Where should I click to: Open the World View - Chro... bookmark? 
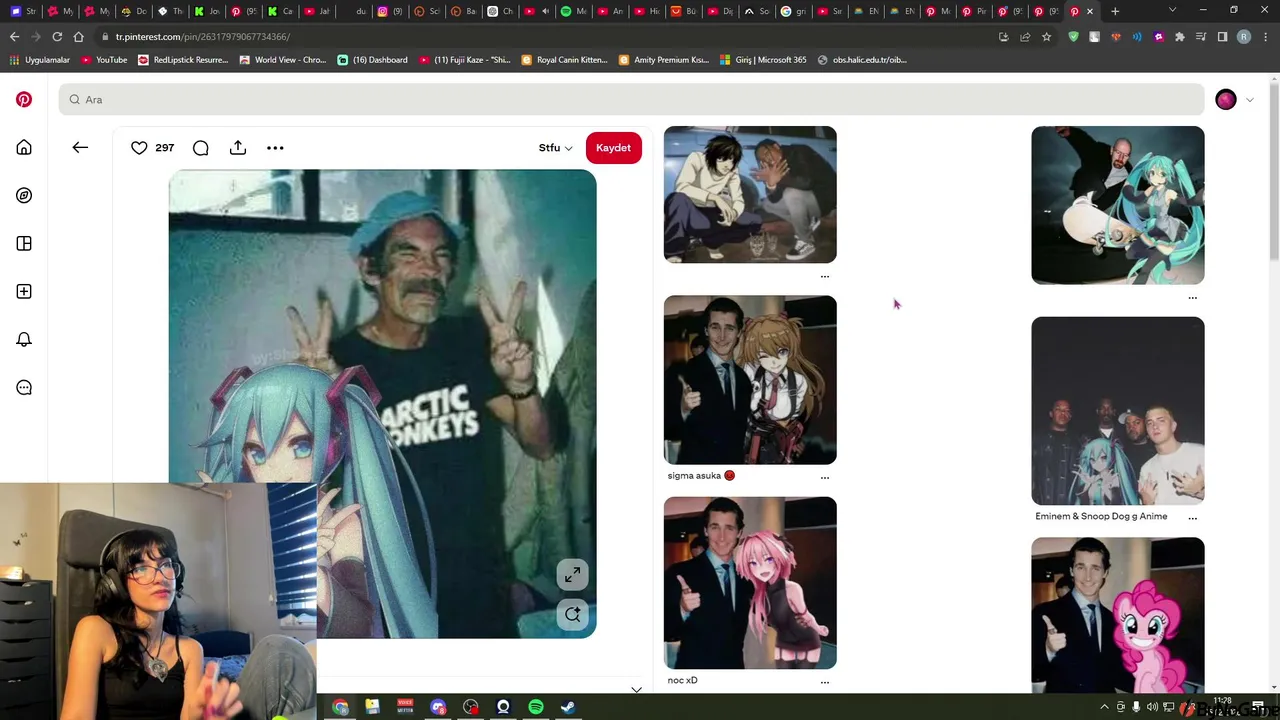pyautogui.click(x=283, y=60)
